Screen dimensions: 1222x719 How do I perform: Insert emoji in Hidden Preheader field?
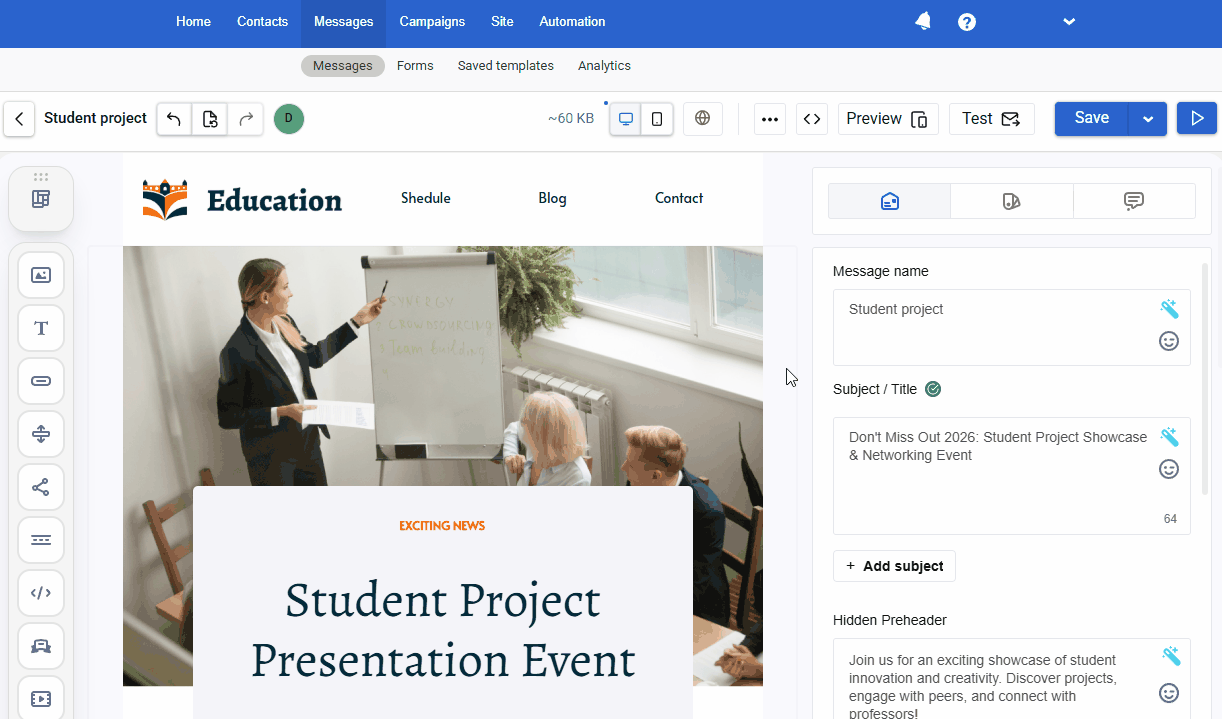click(x=1169, y=693)
